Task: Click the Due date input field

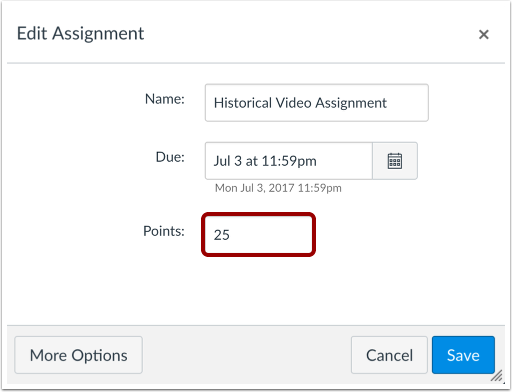Action: 289,161
